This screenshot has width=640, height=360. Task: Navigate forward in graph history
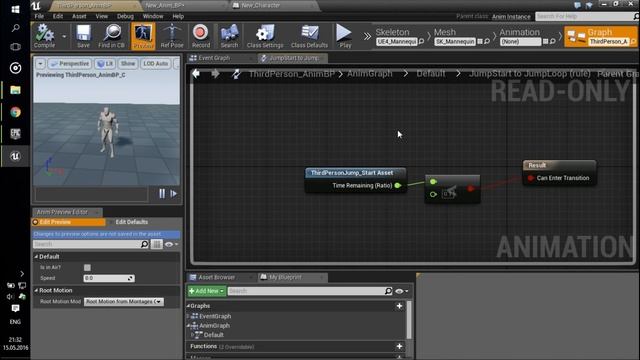215,73
